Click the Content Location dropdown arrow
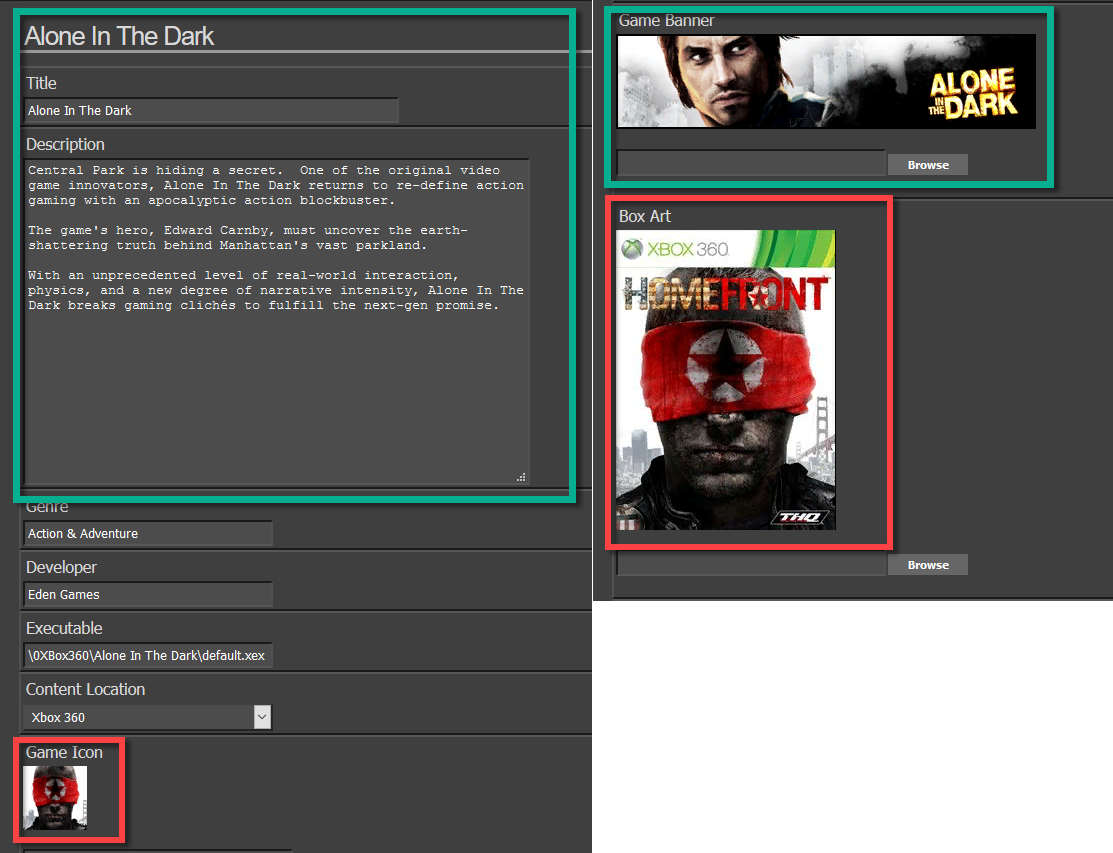The height and width of the screenshot is (853, 1113). pos(262,717)
